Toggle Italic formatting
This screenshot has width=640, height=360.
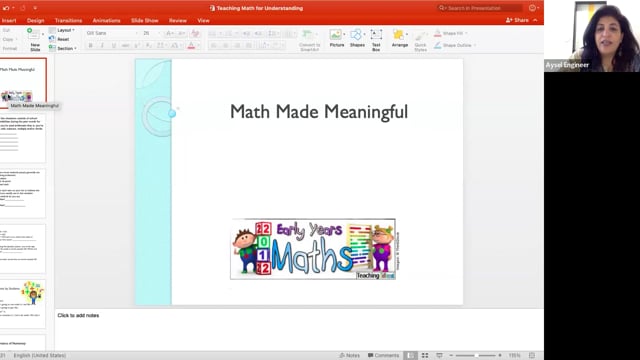pos(102,45)
